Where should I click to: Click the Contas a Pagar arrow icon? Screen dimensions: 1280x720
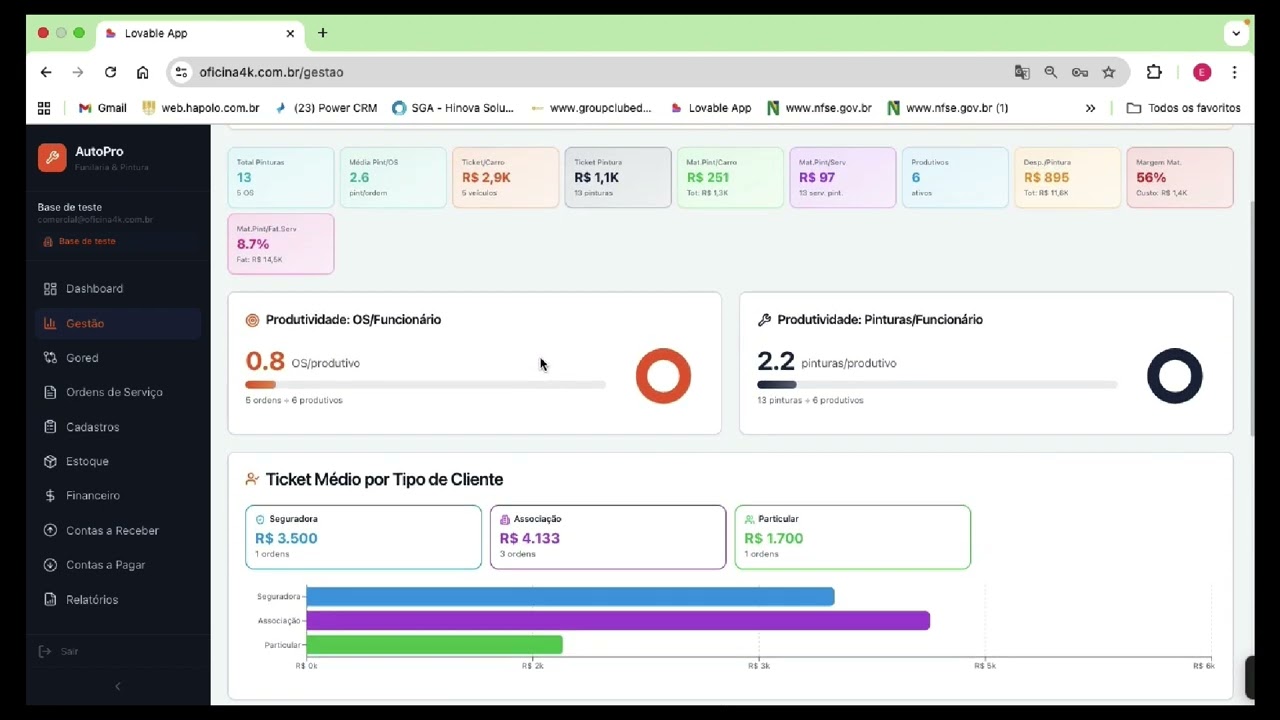tap(50, 565)
